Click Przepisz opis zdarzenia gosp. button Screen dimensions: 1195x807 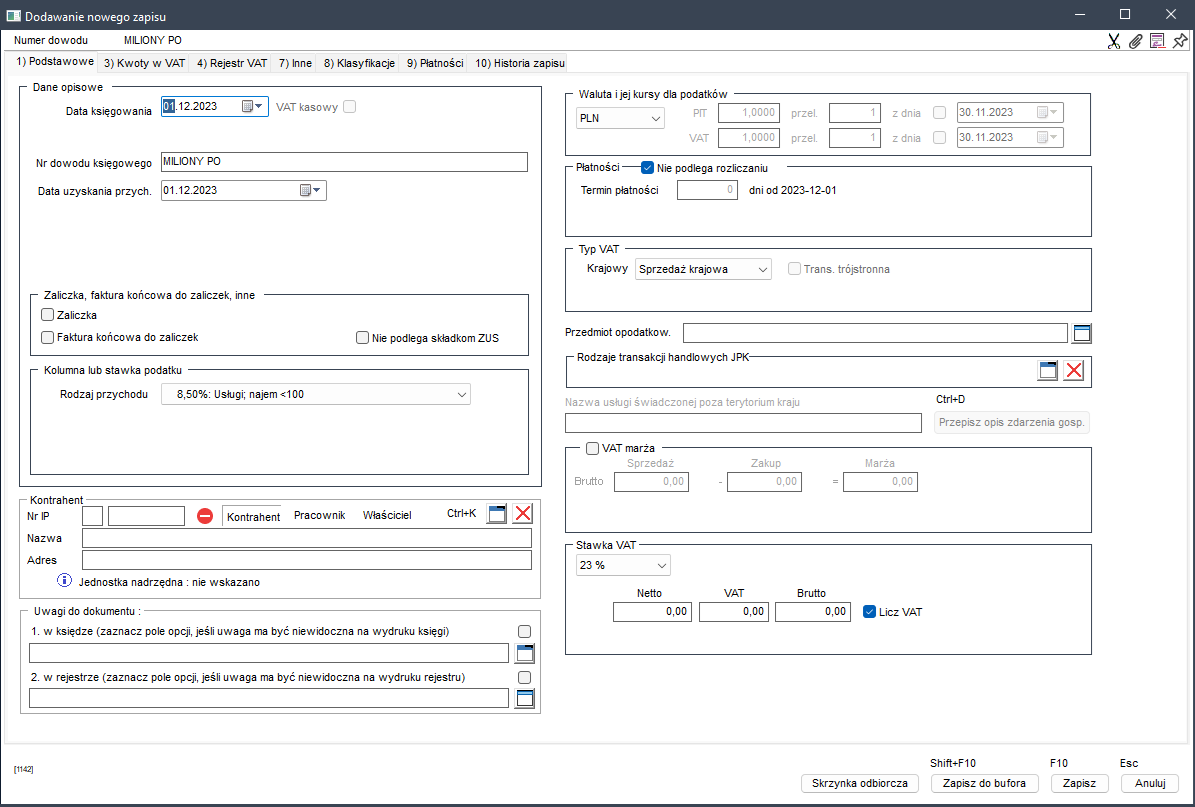click(x=1011, y=422)
